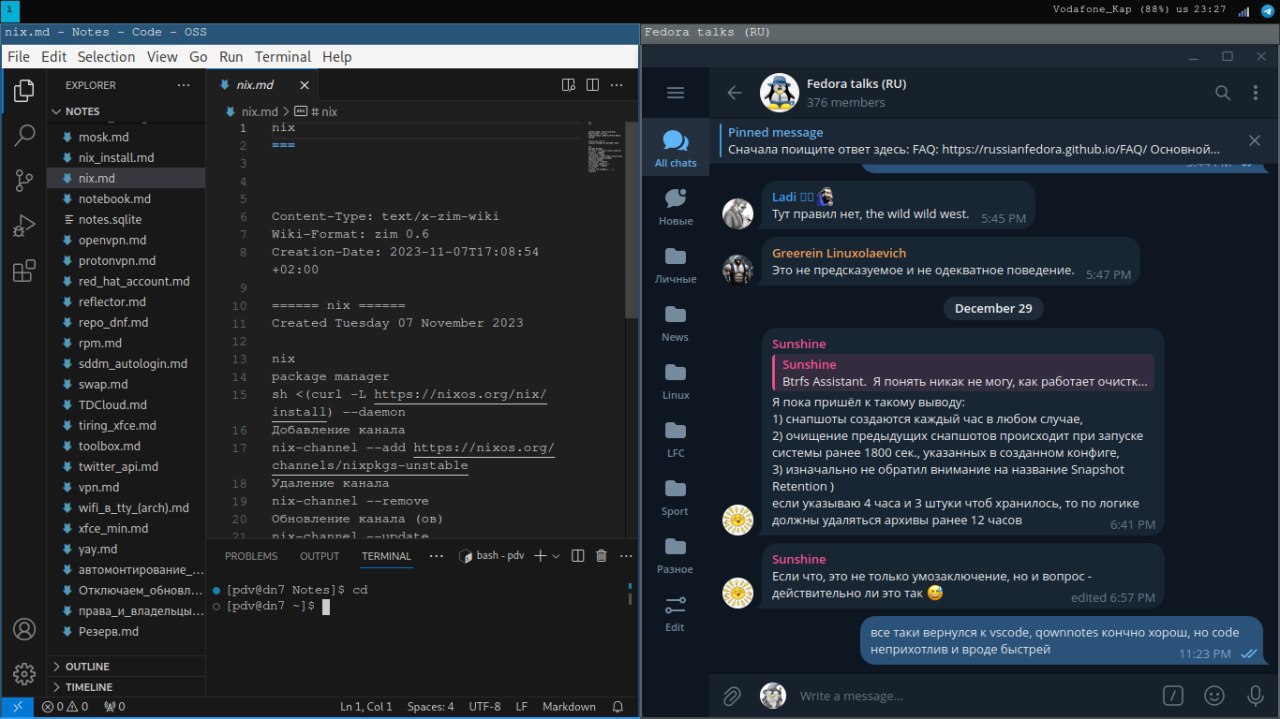Open the quoted Sunshine reply about Btrfs Assistant
Screen dimensions: 1280x719
tap(963, 373)
